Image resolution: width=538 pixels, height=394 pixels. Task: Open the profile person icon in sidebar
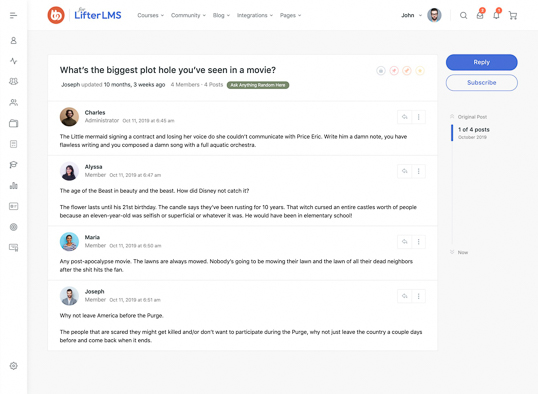pos(13,40)
